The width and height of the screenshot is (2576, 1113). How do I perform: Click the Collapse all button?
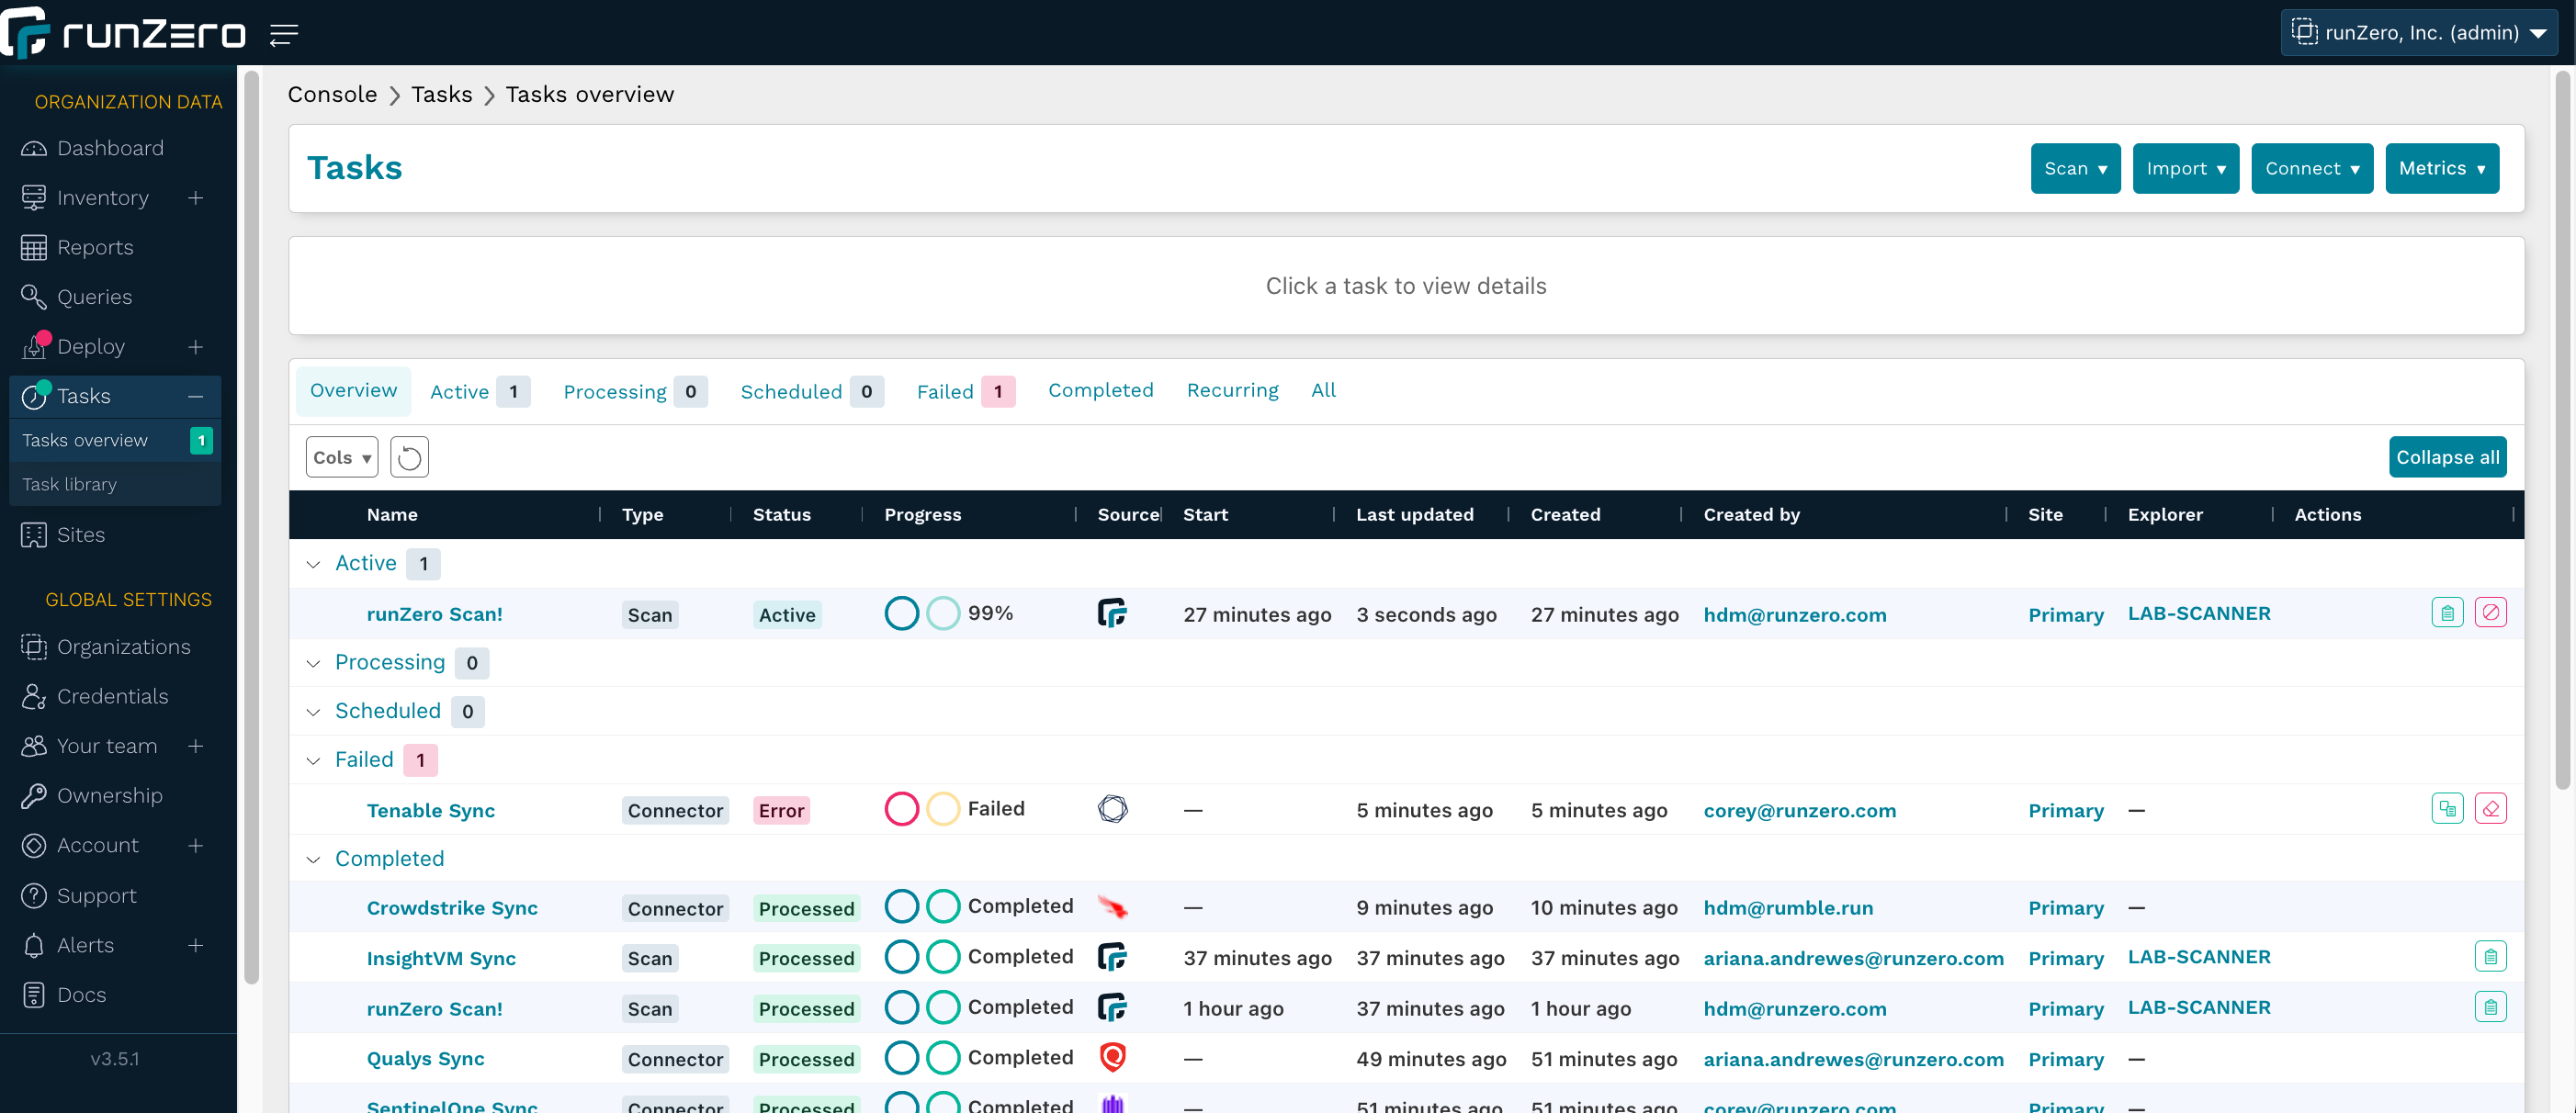point(2447,457)
